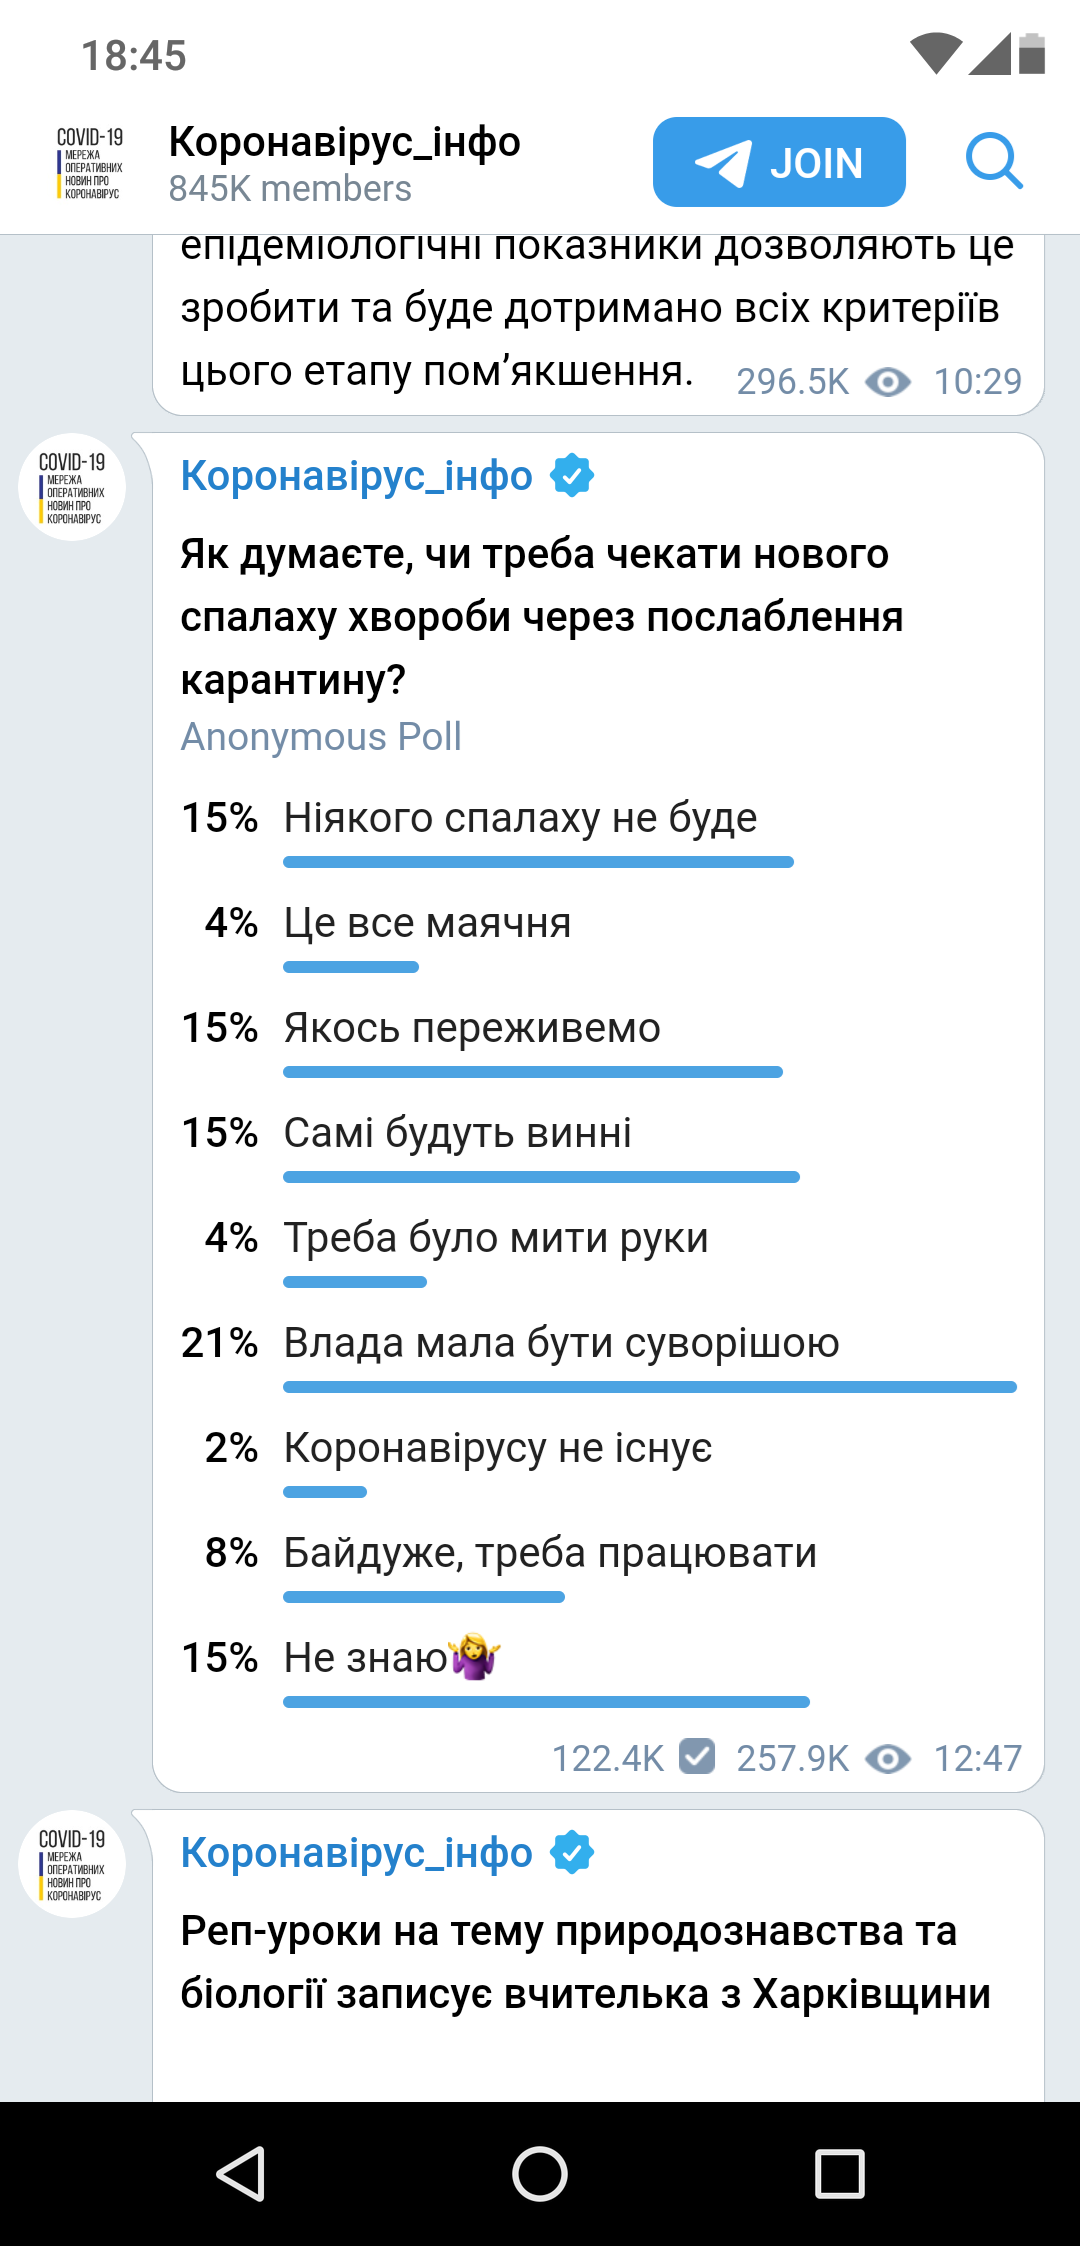The image size is (1080, 2246).
Task: Tap the Android back navigation button
Action: click(241, 2173)
